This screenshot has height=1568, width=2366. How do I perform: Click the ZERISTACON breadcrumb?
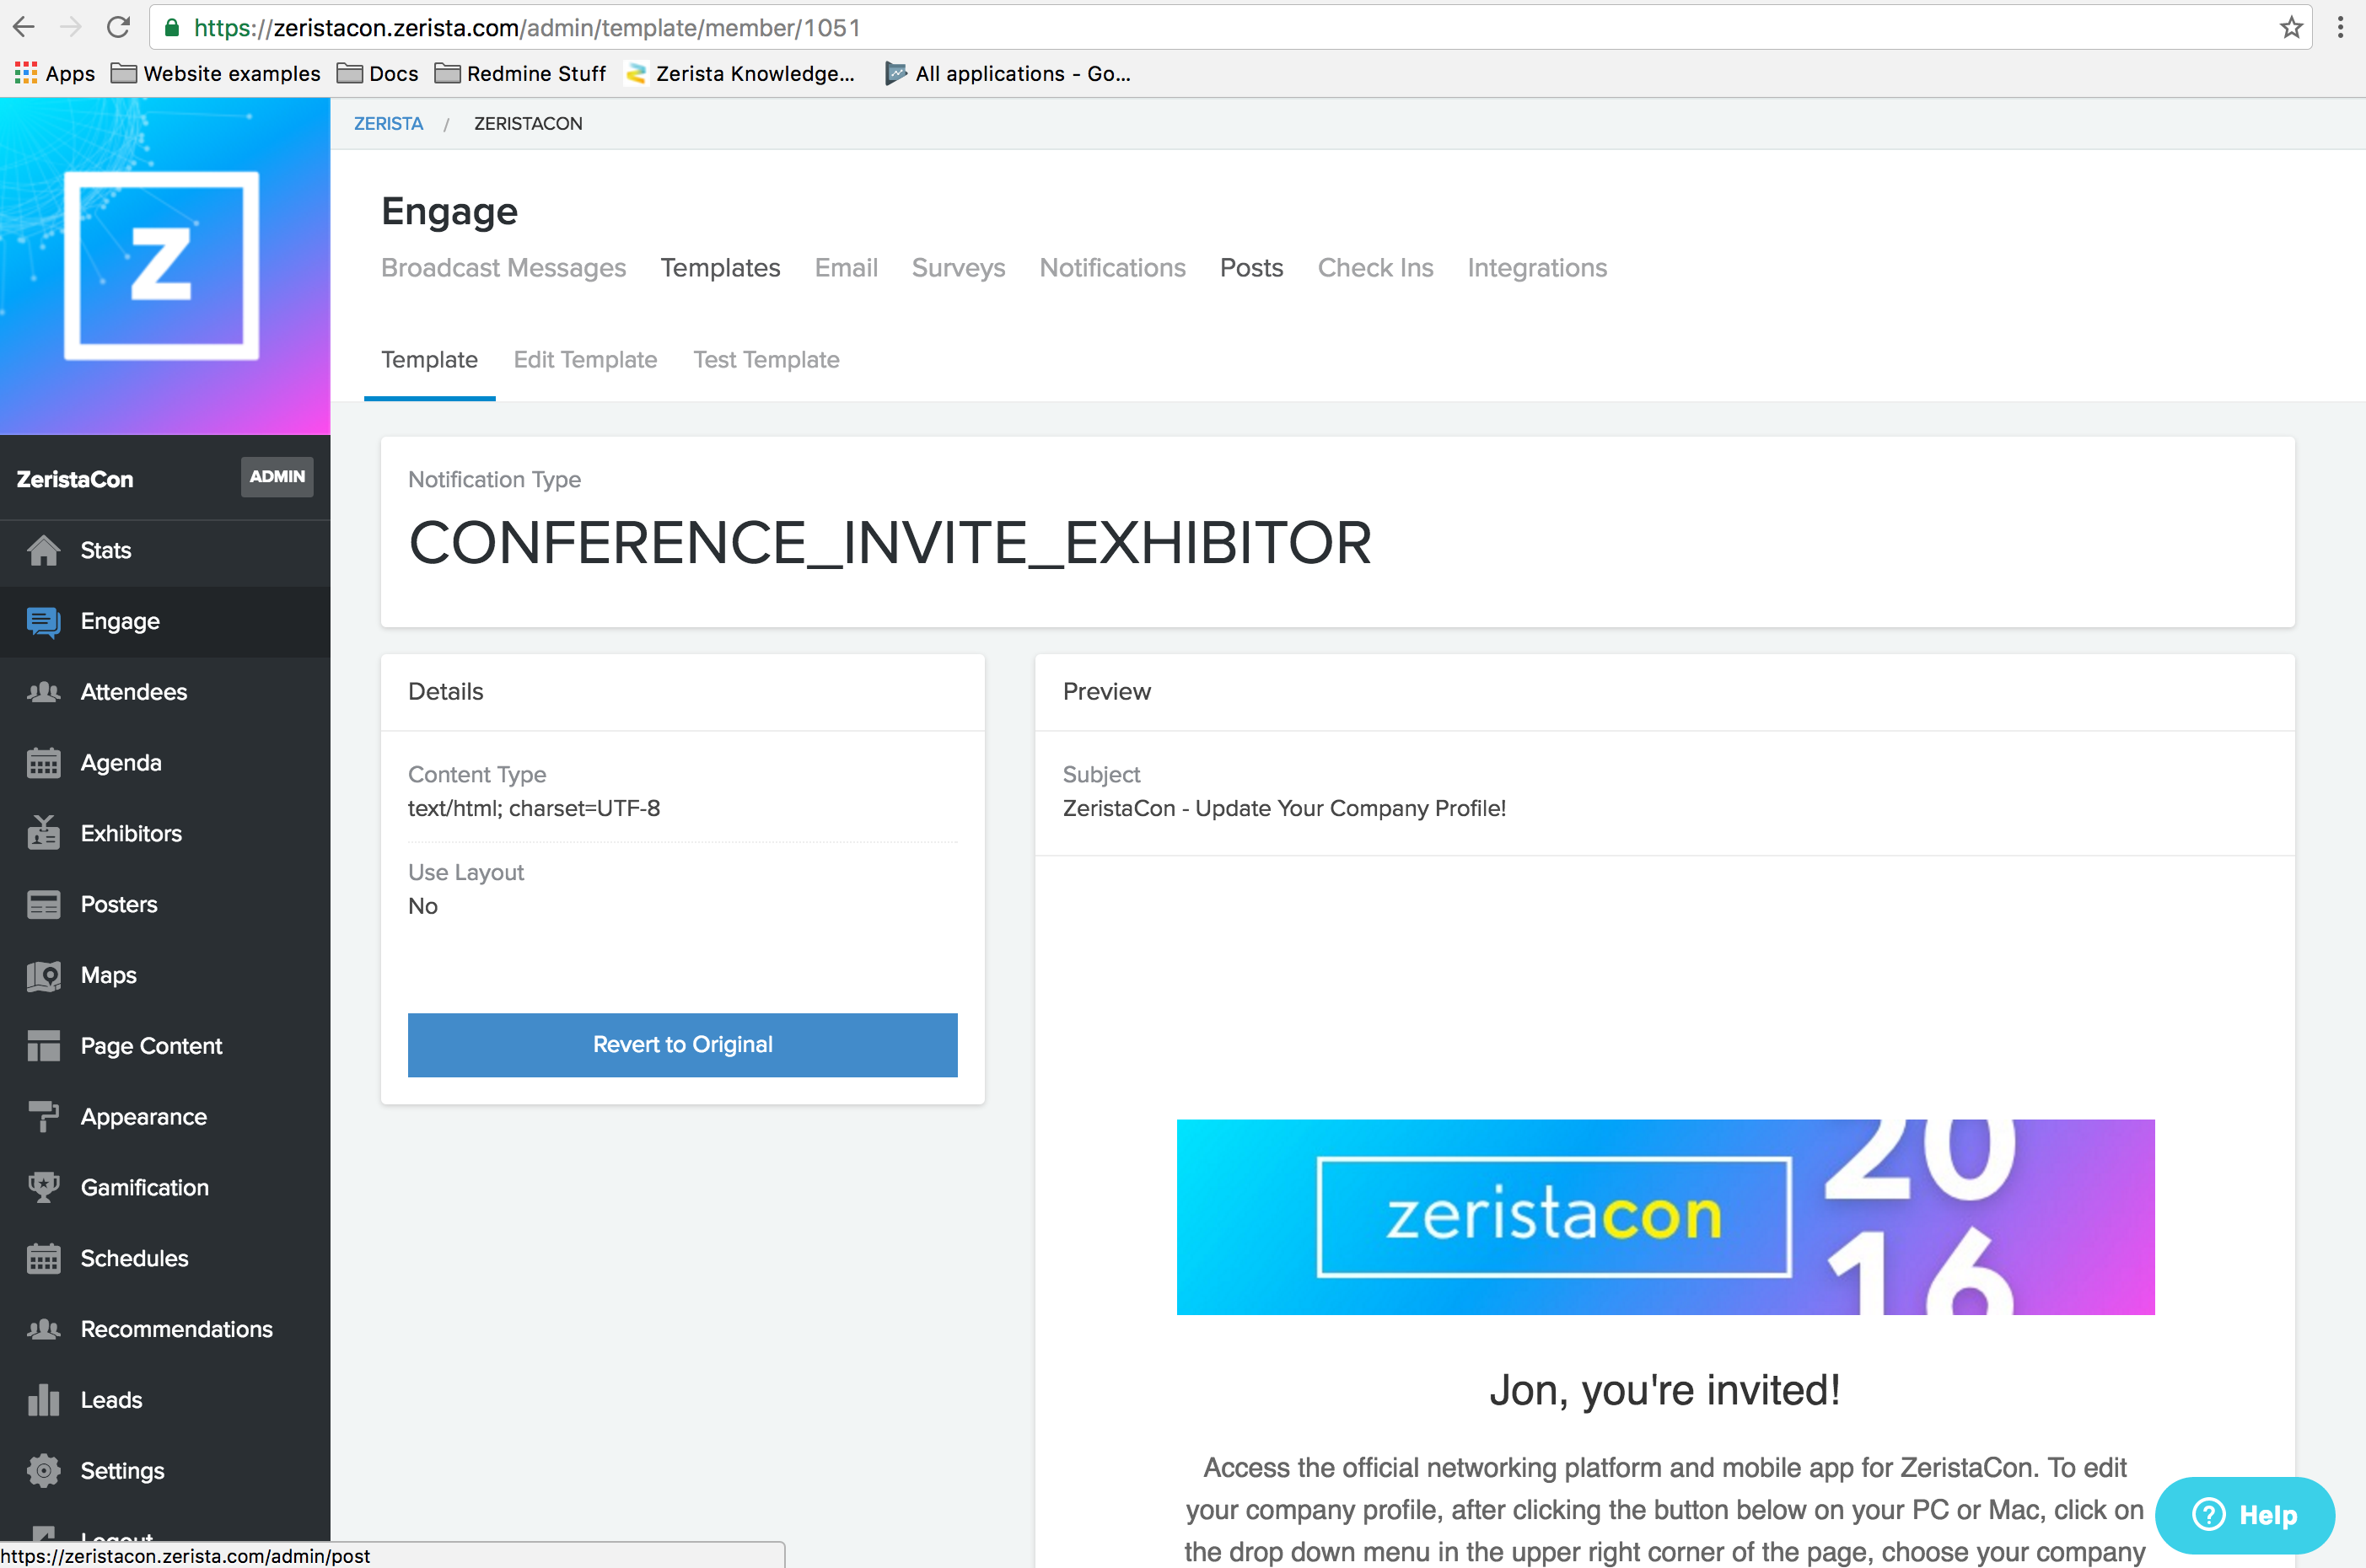(528, 123)
